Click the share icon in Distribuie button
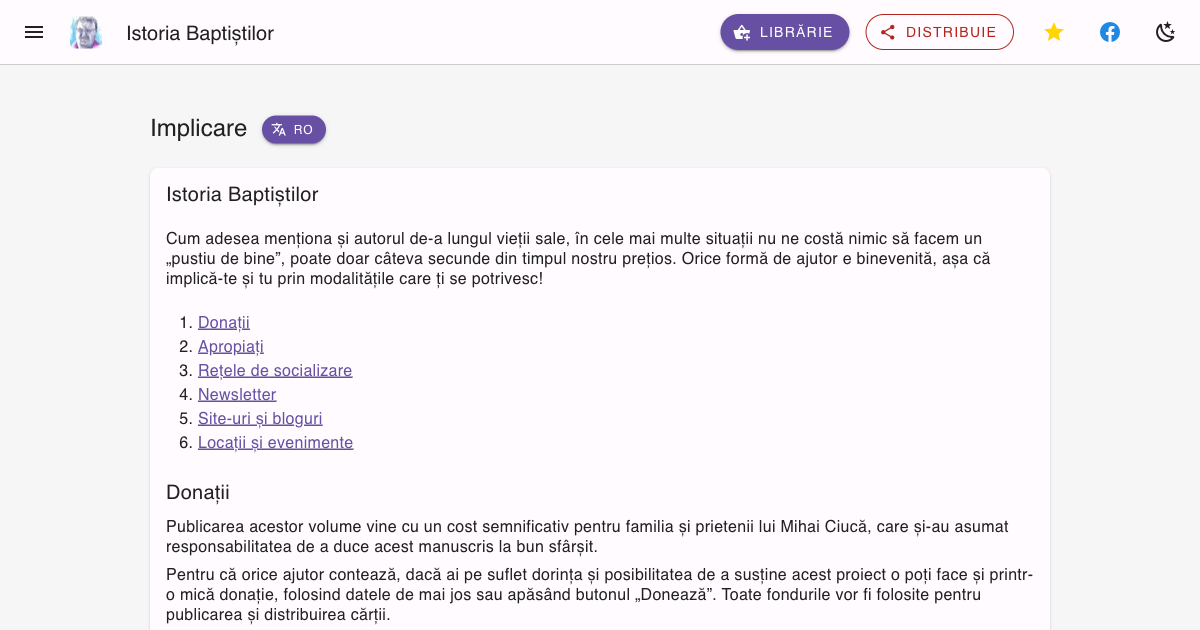Viewport: 1200px width, 630px height. (x=887, y=32)
